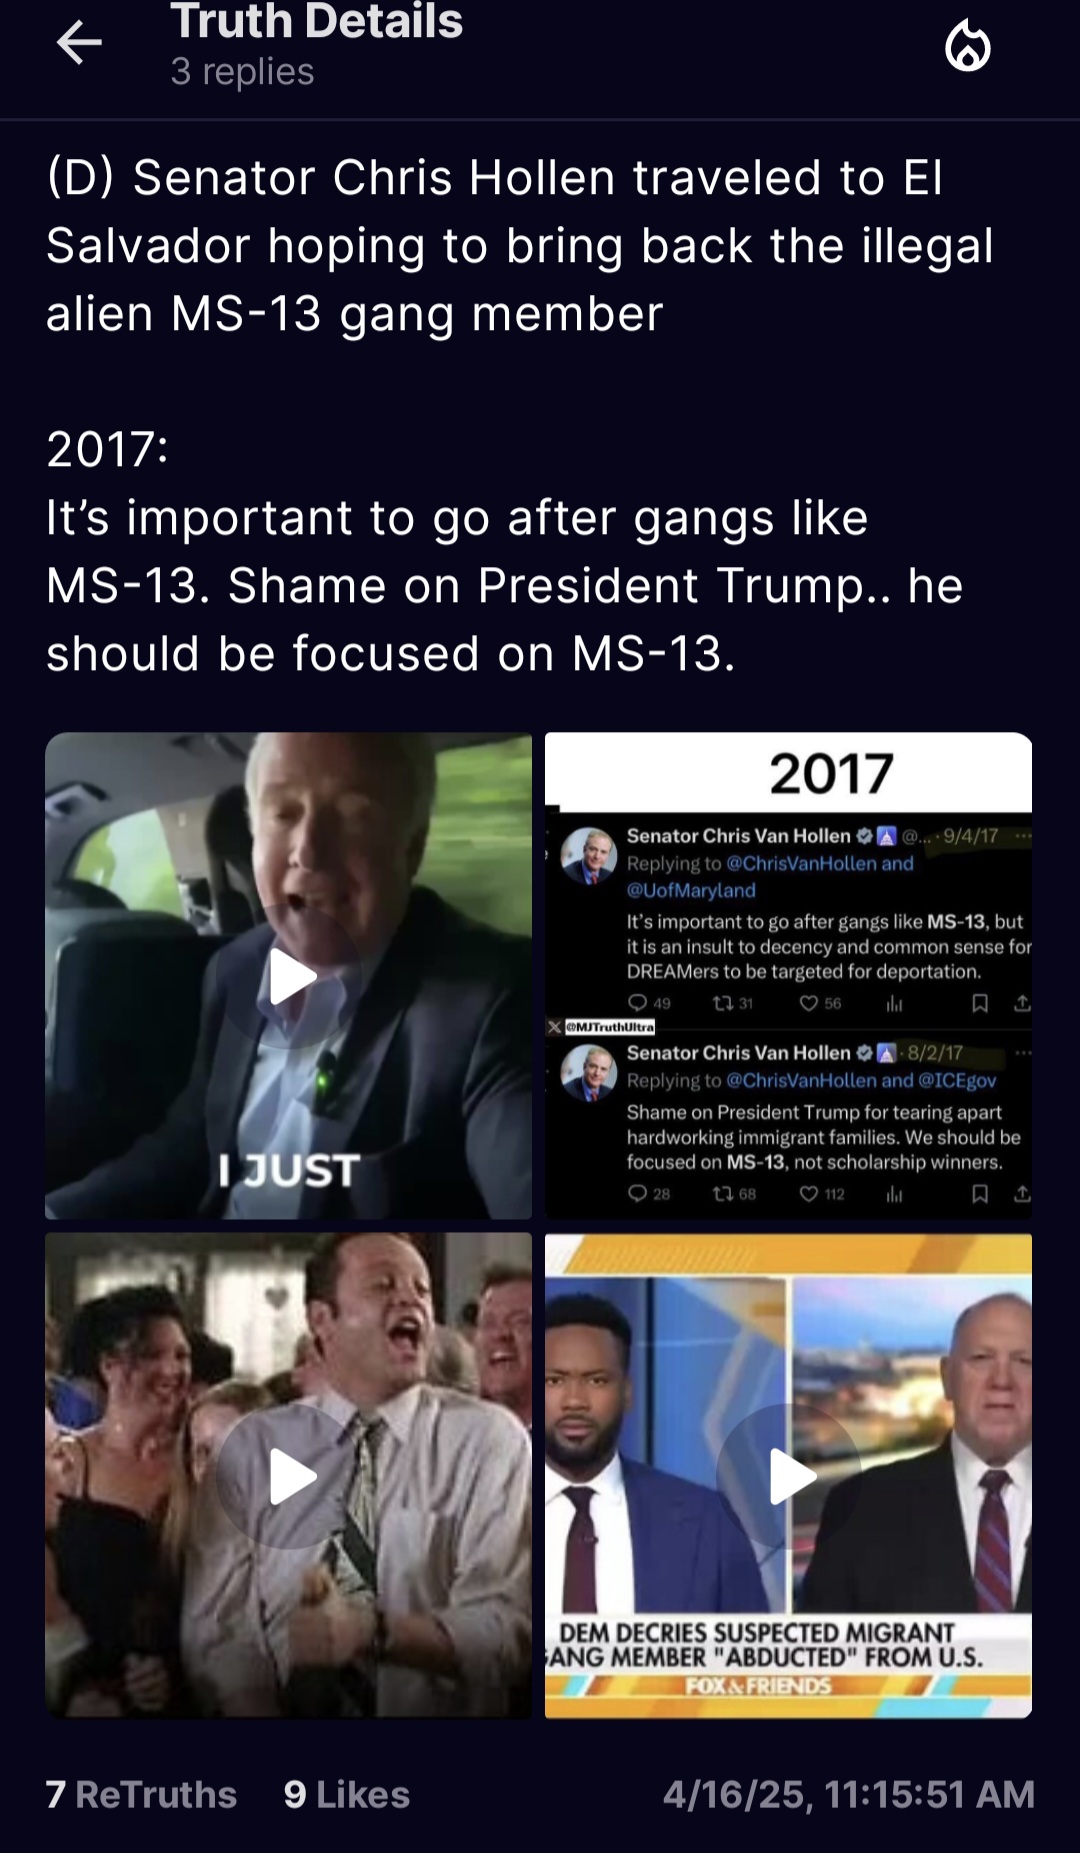
Task: Tap the retweet icon showing 68
Action: (x=722, y=1193)
